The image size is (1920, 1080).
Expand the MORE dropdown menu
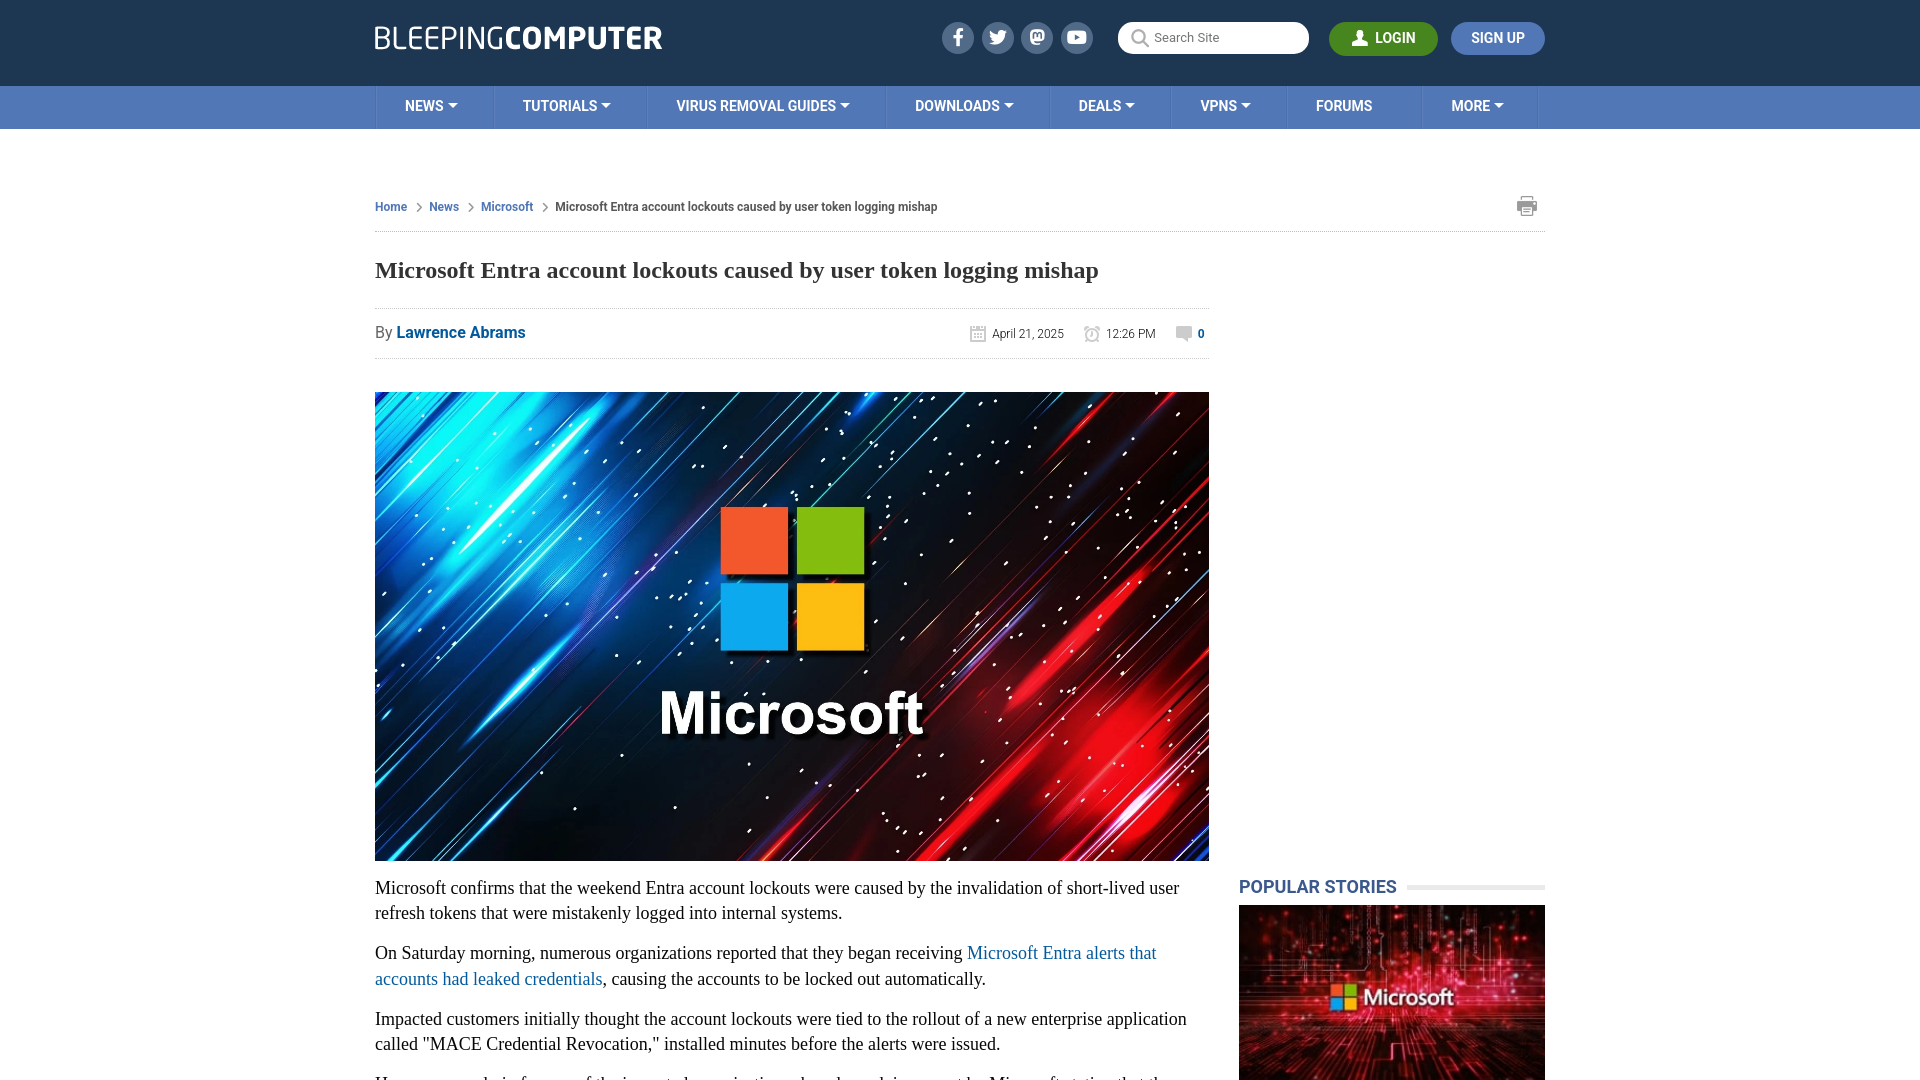coord(1477,106)
